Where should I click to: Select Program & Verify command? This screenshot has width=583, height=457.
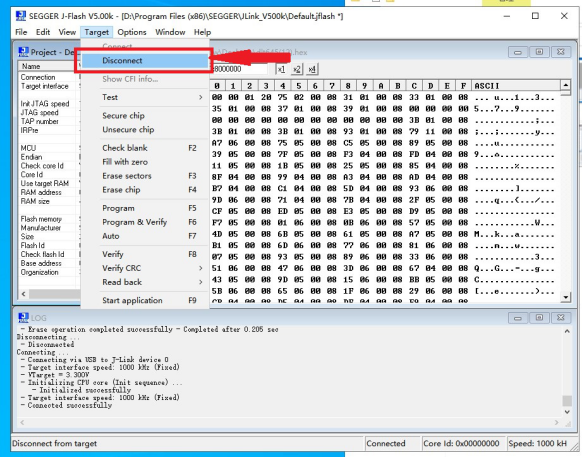tap(145, 222)
